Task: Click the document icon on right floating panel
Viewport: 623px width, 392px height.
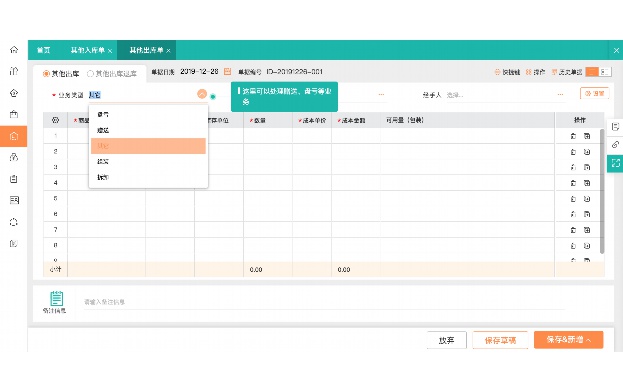Action: [615, 127]
